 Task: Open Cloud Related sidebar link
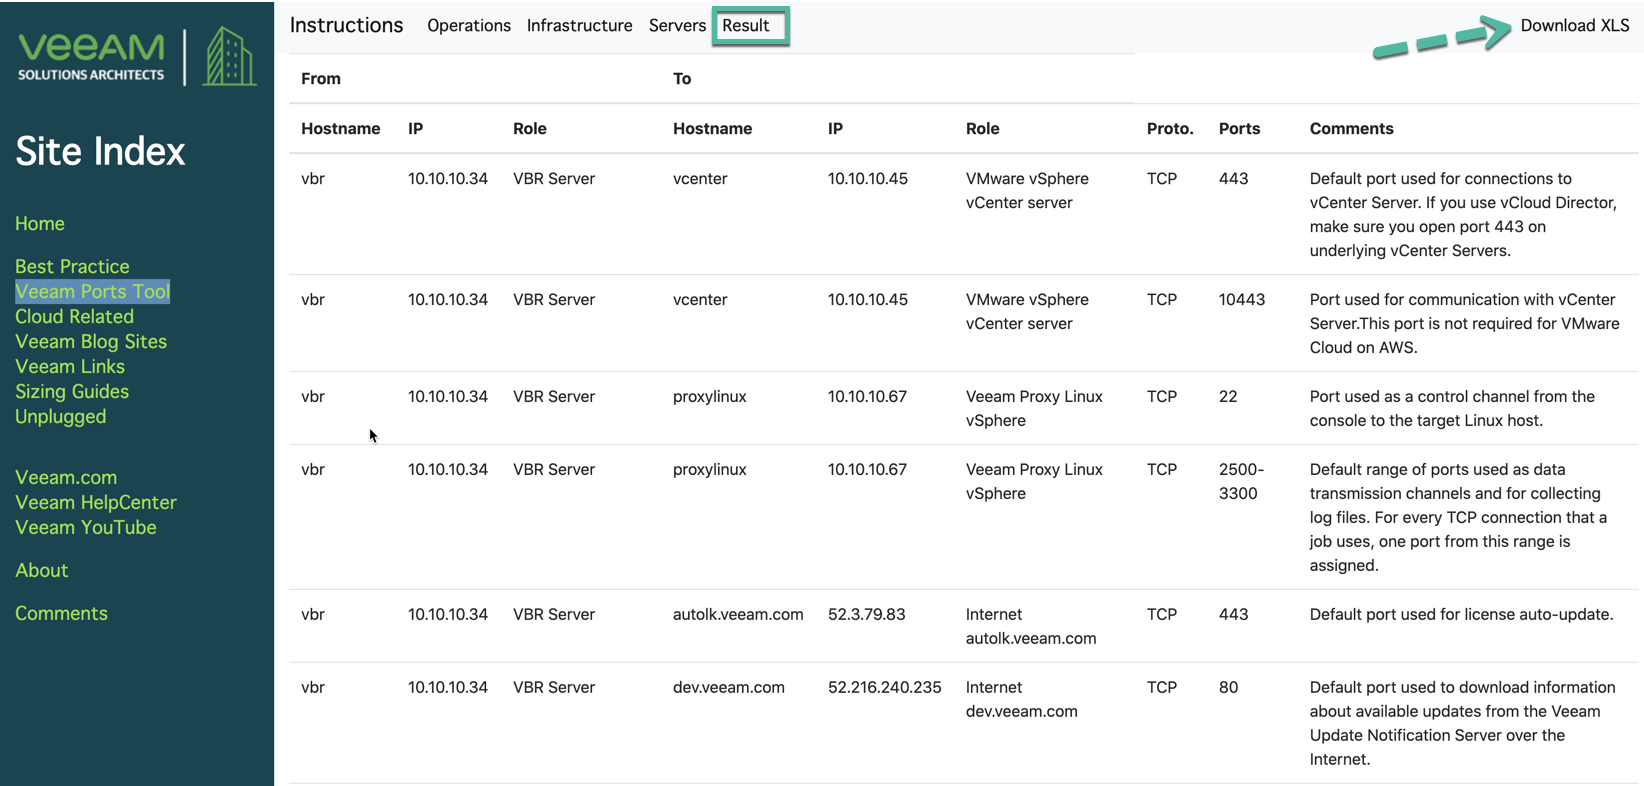74,316
